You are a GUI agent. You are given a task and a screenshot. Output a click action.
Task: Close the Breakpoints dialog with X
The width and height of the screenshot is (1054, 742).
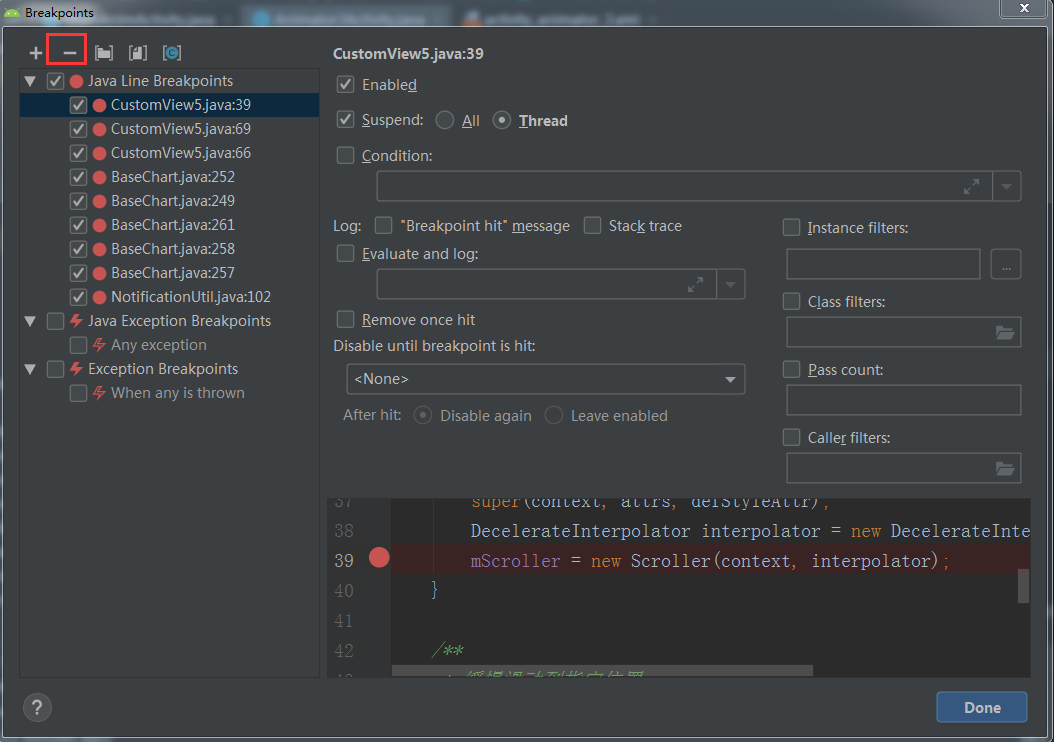1024,8
